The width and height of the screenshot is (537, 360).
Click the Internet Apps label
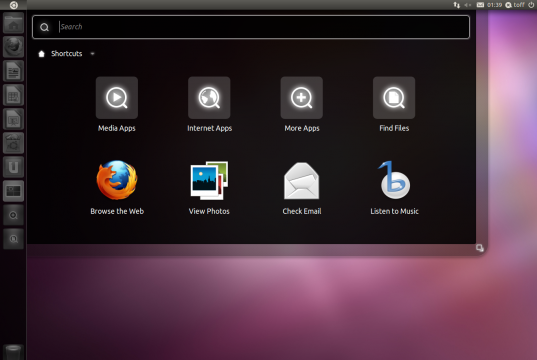pyautogui.click(x=210, y=128)
